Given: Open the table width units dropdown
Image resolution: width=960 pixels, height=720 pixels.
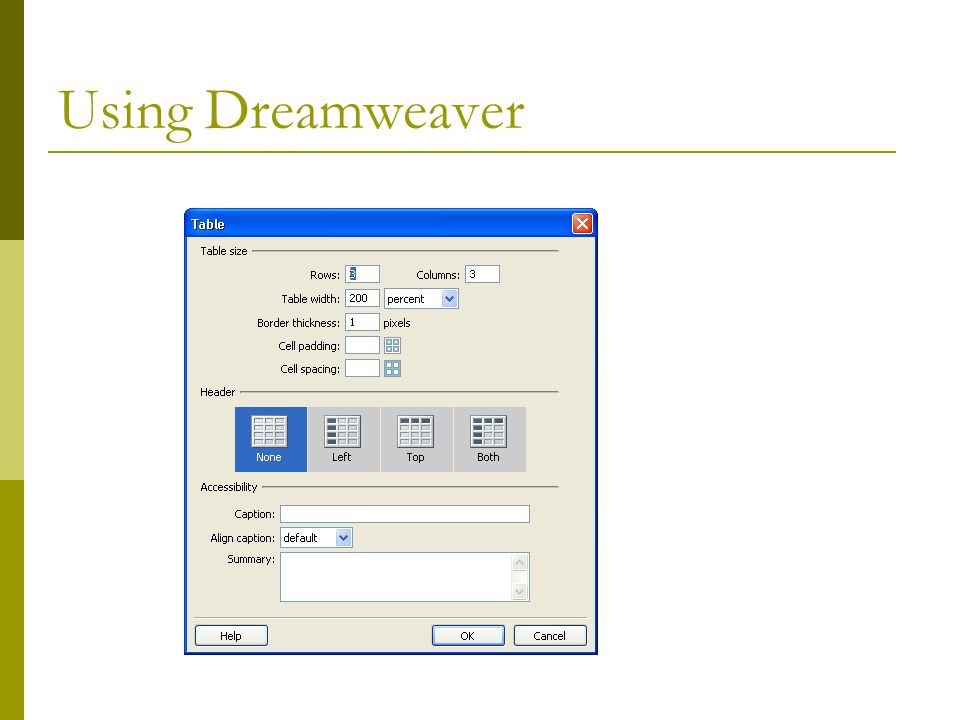Looking at the screenshot, I should tap(421, 299).
